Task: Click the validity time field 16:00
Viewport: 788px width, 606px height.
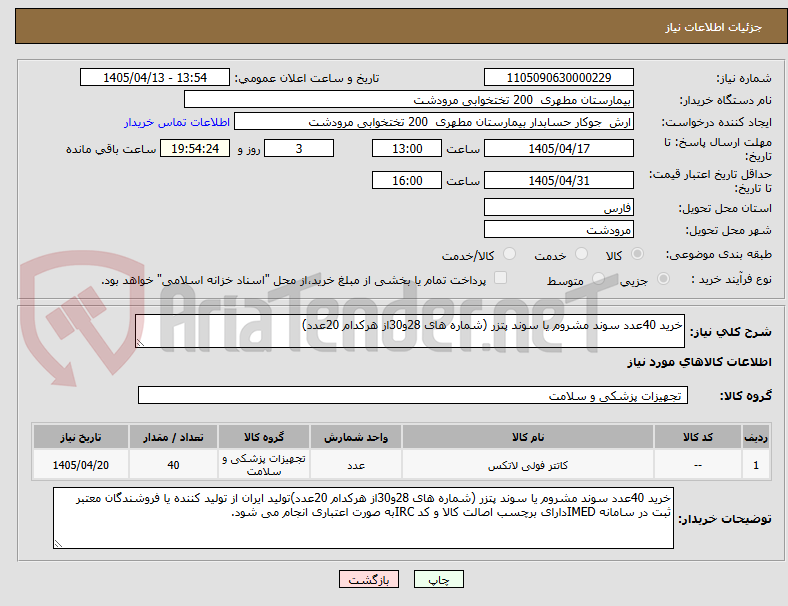Action: (407, 180)
